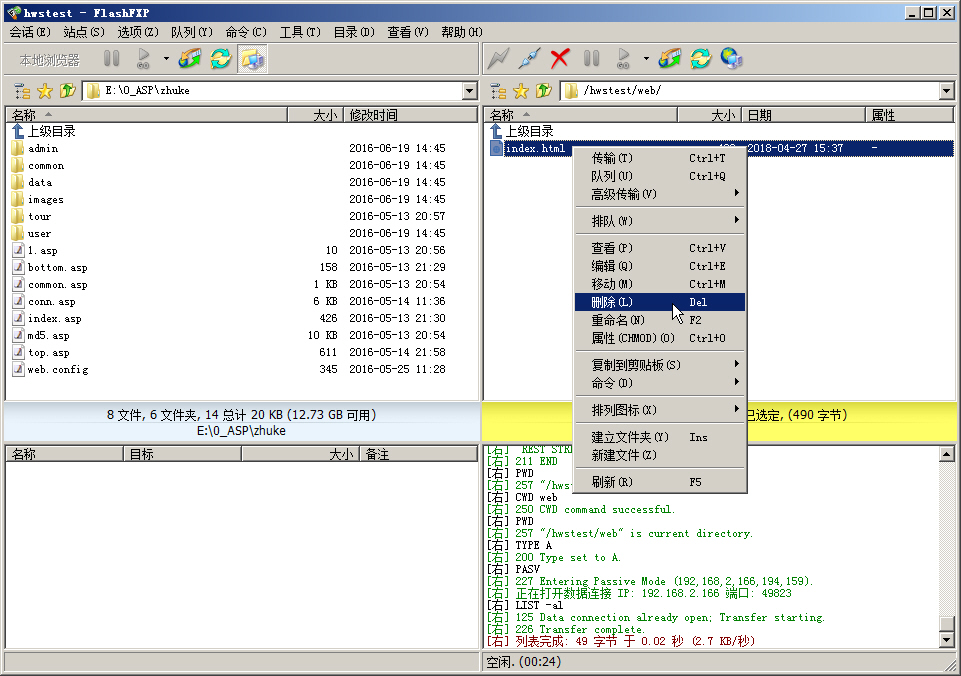Click the 大小 column header in local pane
This screenshot has width=961, height=676.
pos(324,115)
